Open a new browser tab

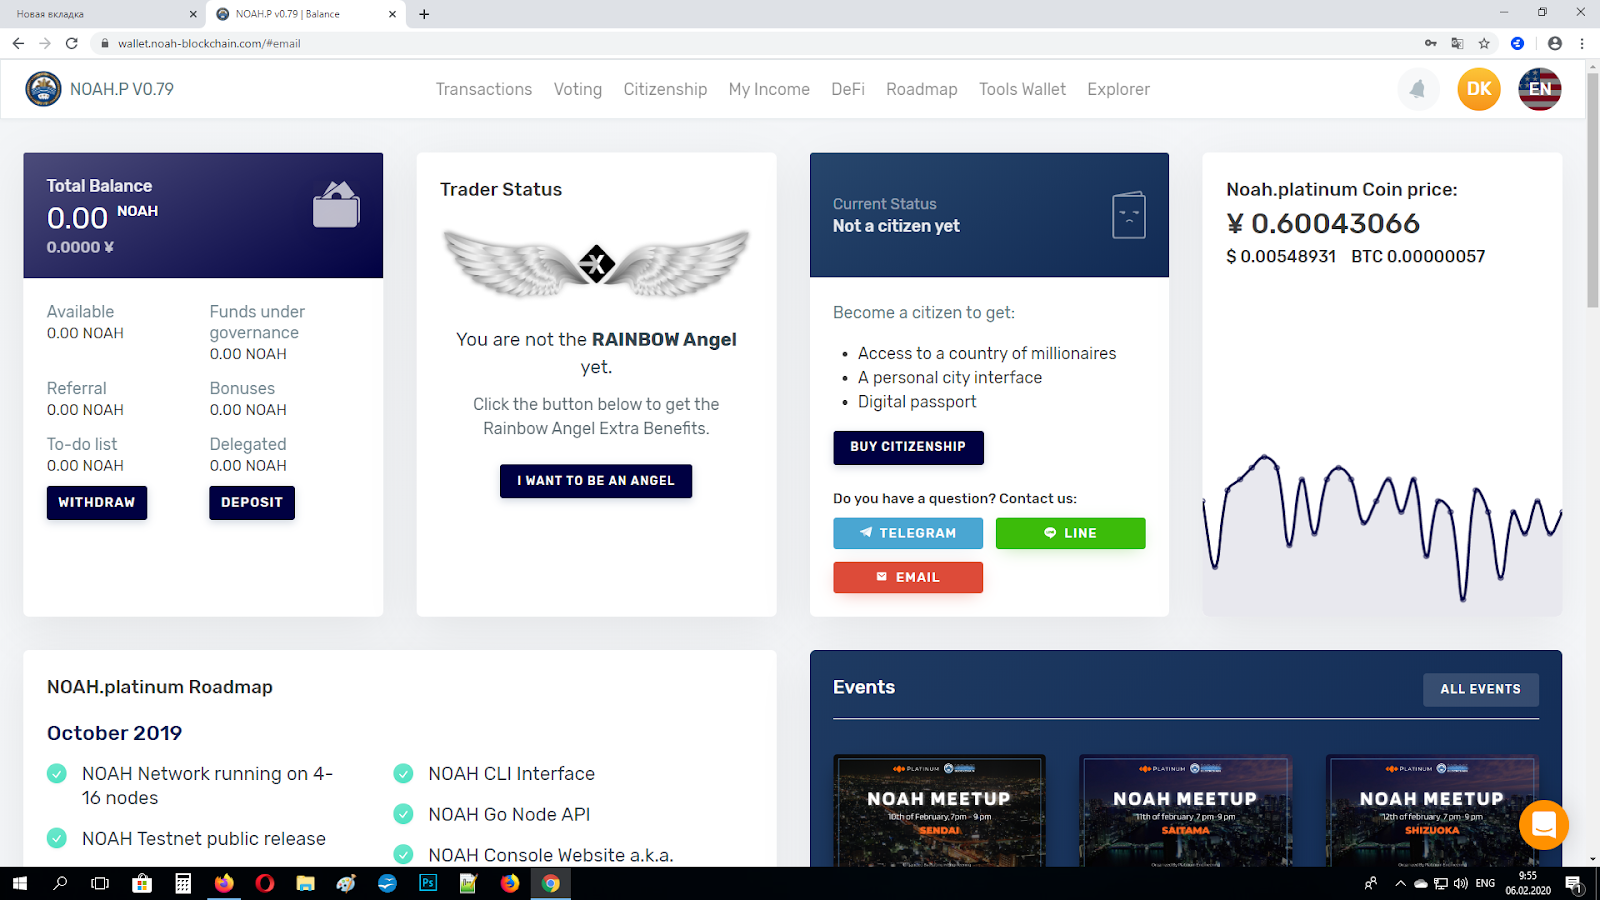click(424, 14)
